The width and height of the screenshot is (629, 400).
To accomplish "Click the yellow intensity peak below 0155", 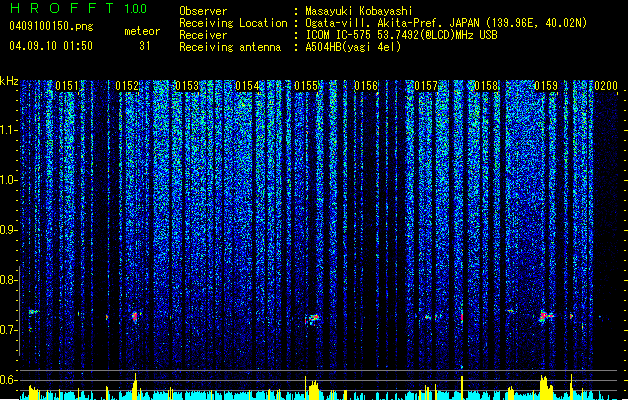I will tap(313, 390).
